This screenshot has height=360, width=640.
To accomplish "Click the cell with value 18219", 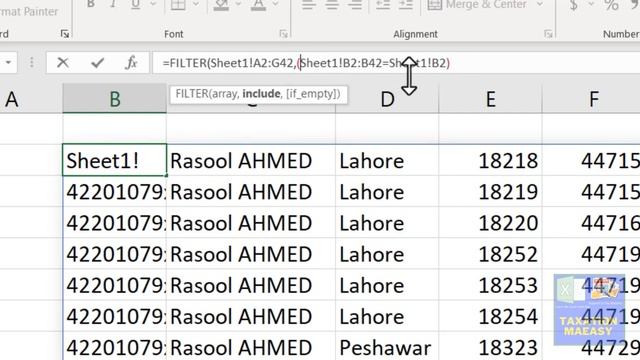I will 490,192.
